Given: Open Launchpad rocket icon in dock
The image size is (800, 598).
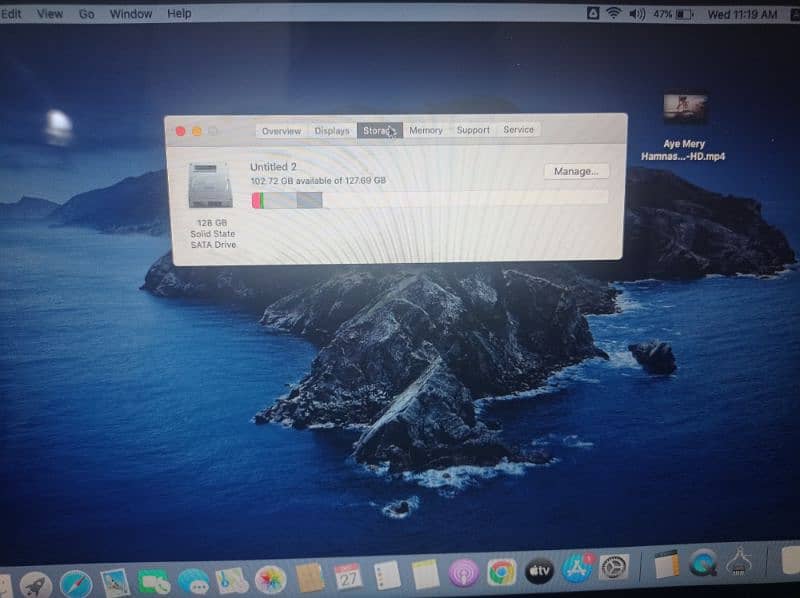Looking at the screenshot, I should pyautogui.click(x=36, y=585).
